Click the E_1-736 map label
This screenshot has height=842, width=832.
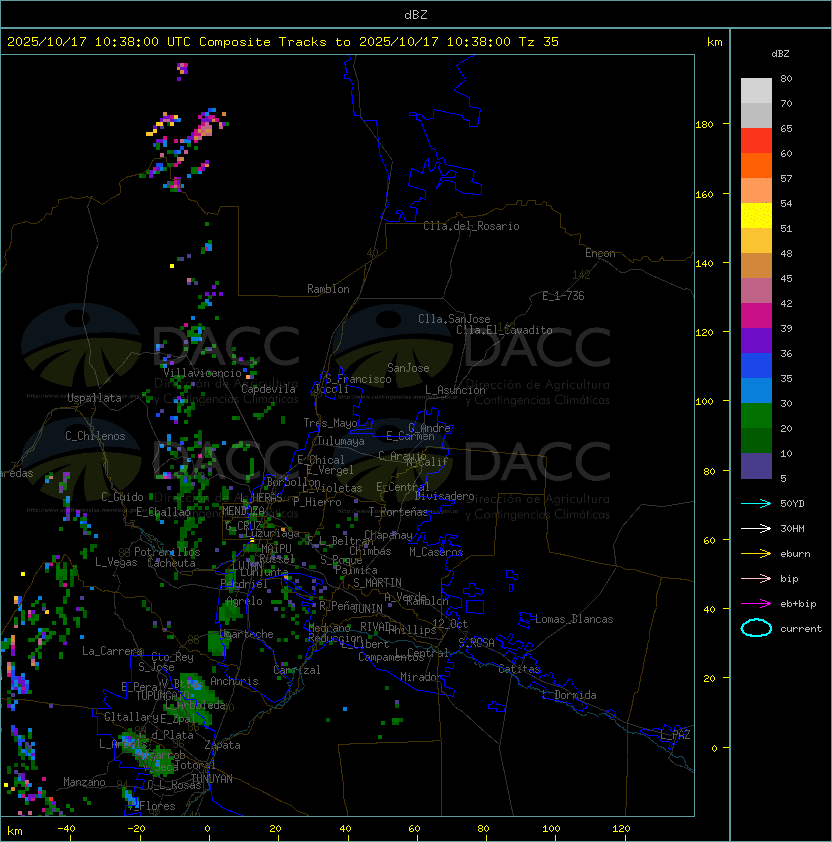(563, 296)
